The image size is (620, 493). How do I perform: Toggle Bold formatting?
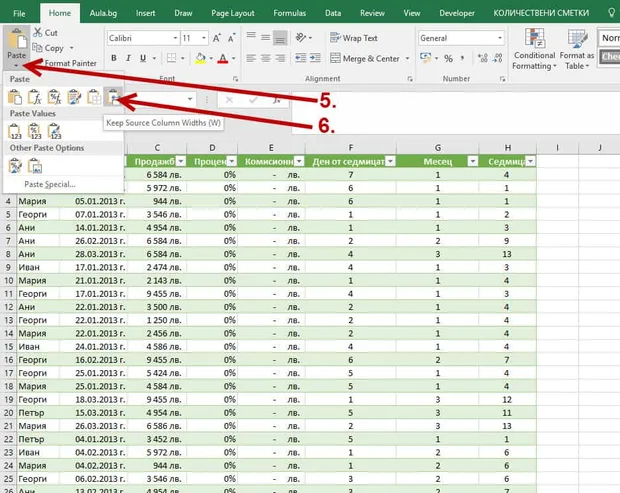(x=114, y=59)
